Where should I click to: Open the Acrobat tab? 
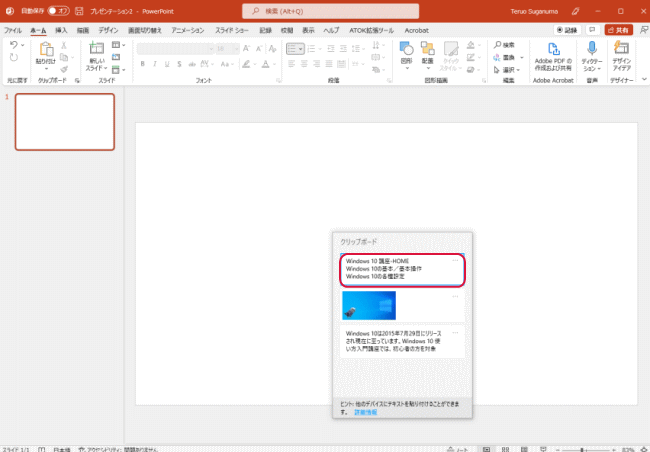[417, 30]
